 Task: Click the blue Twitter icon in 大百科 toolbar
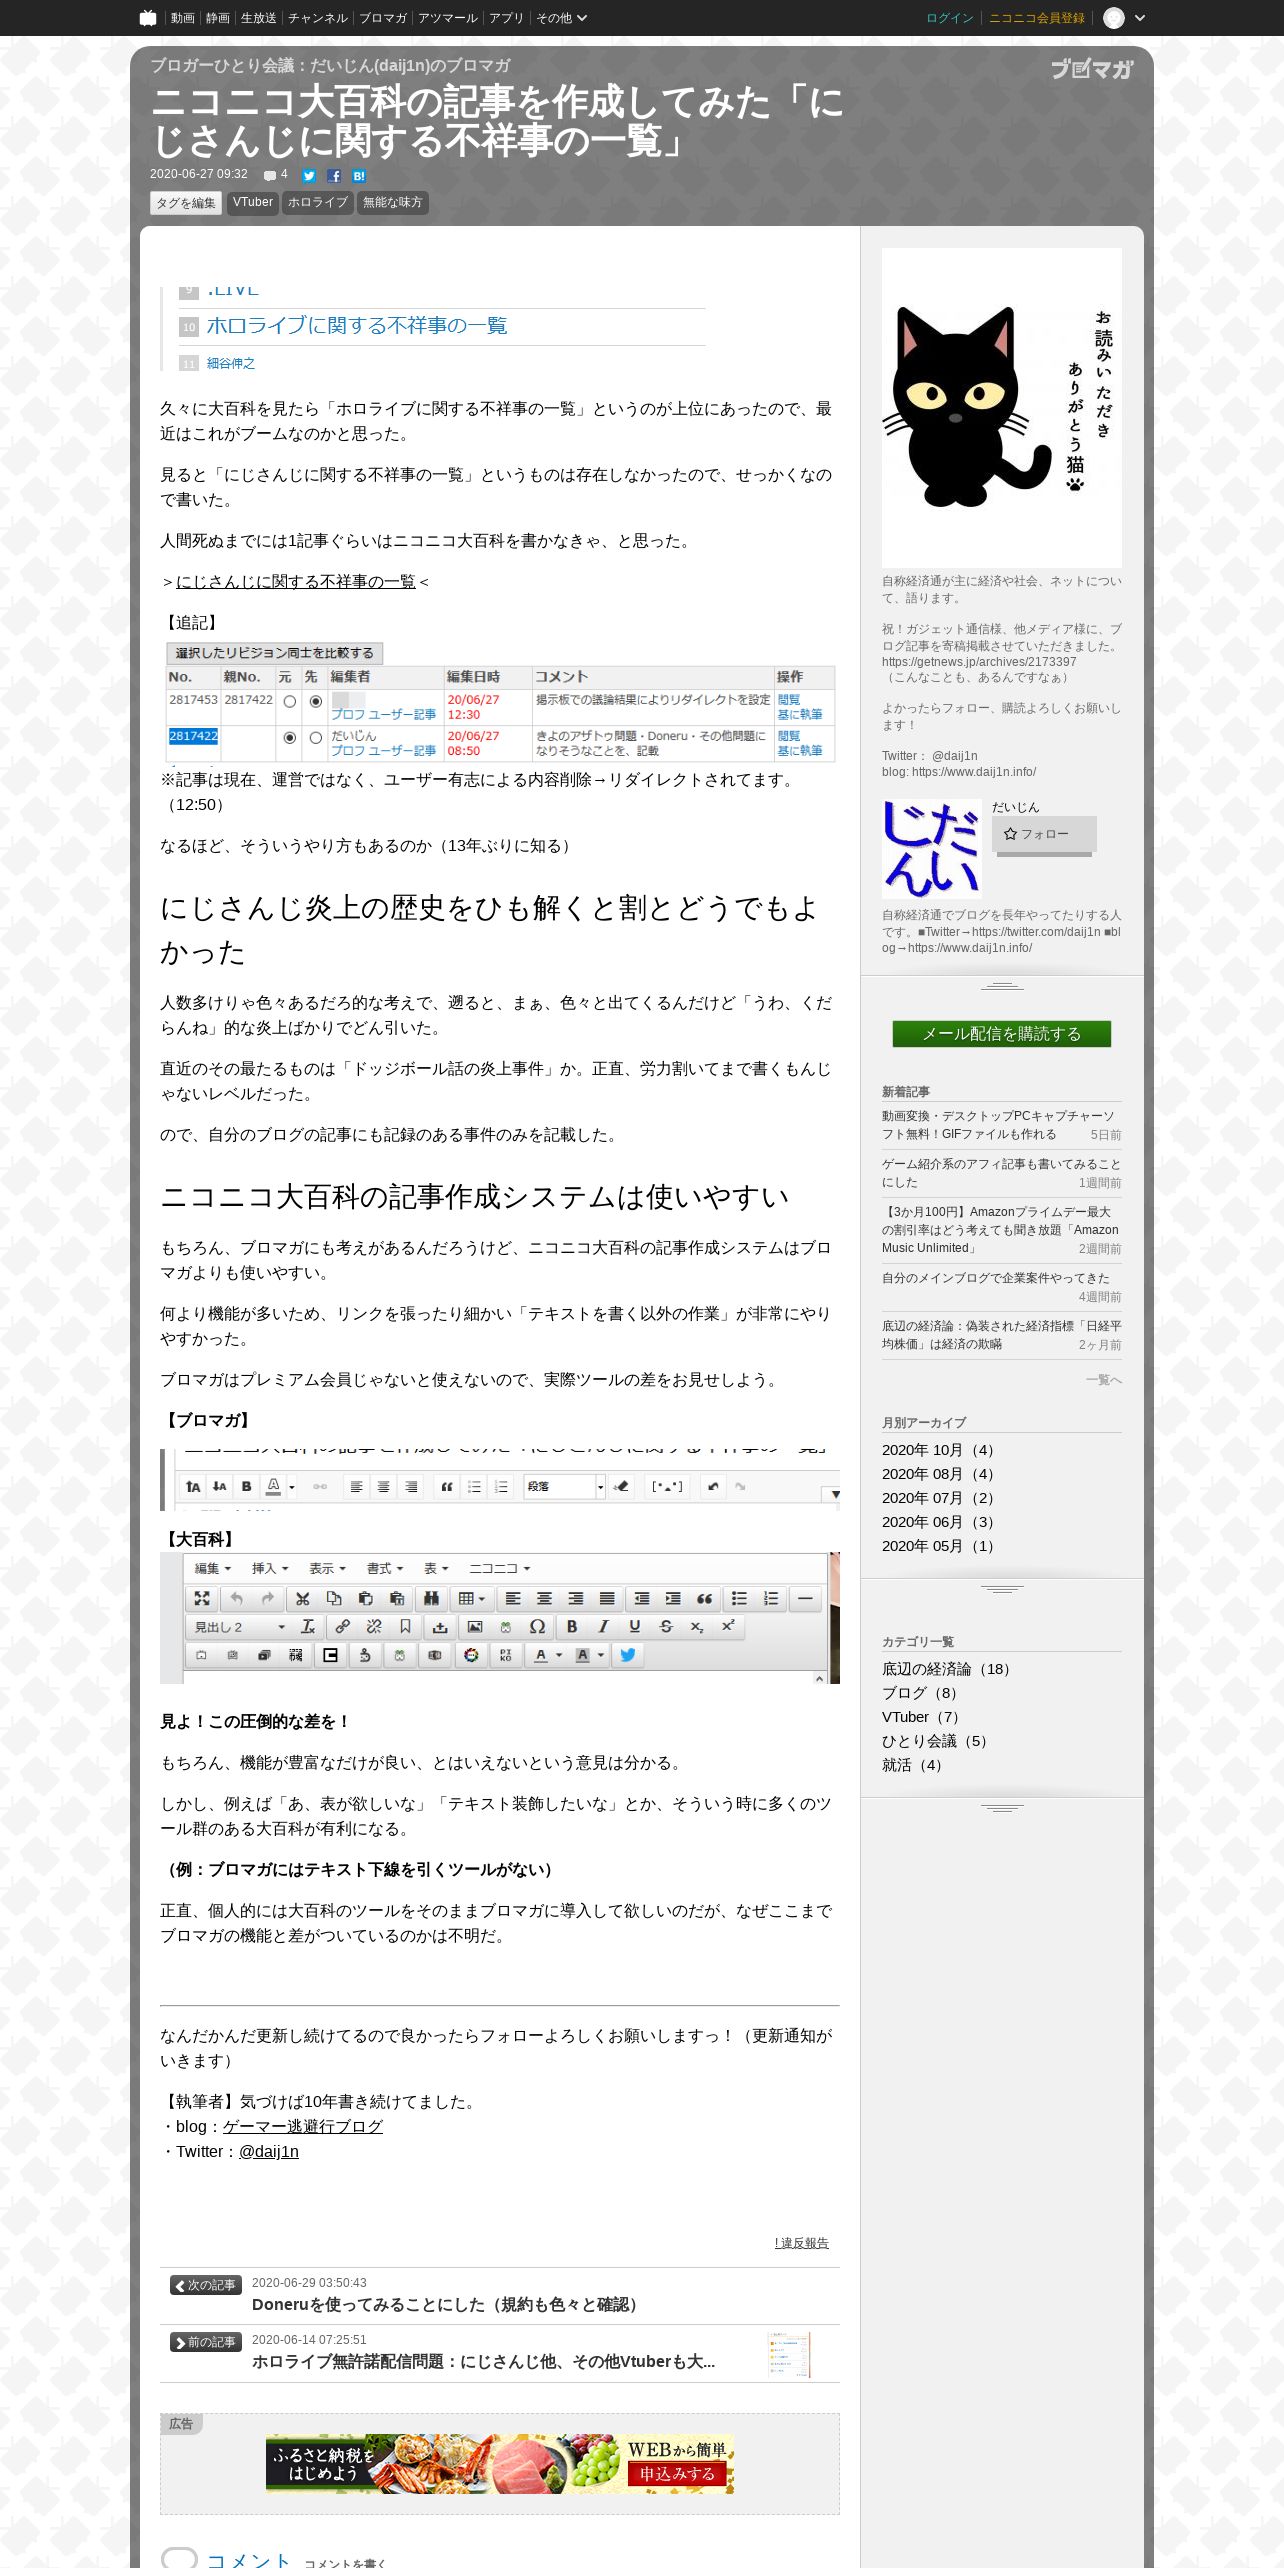[x=628, y=1654]
